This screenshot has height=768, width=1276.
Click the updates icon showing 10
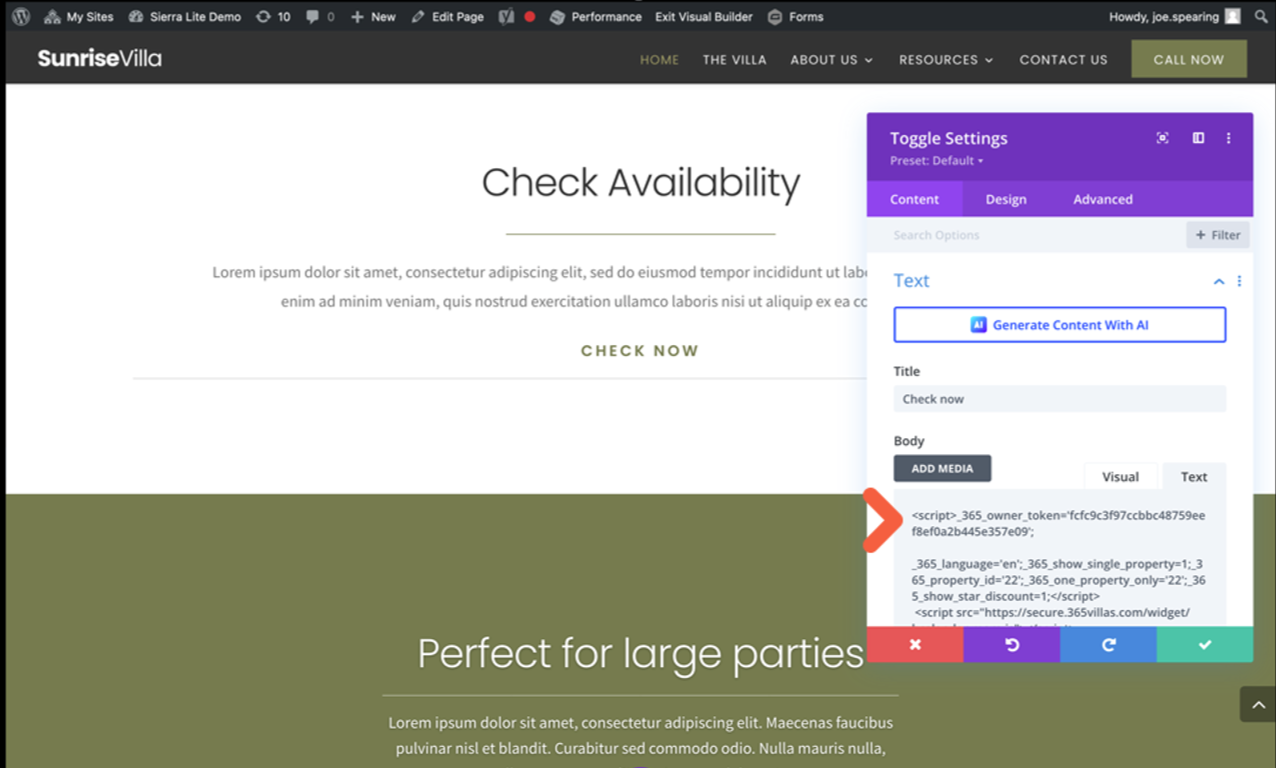[273, 17]
